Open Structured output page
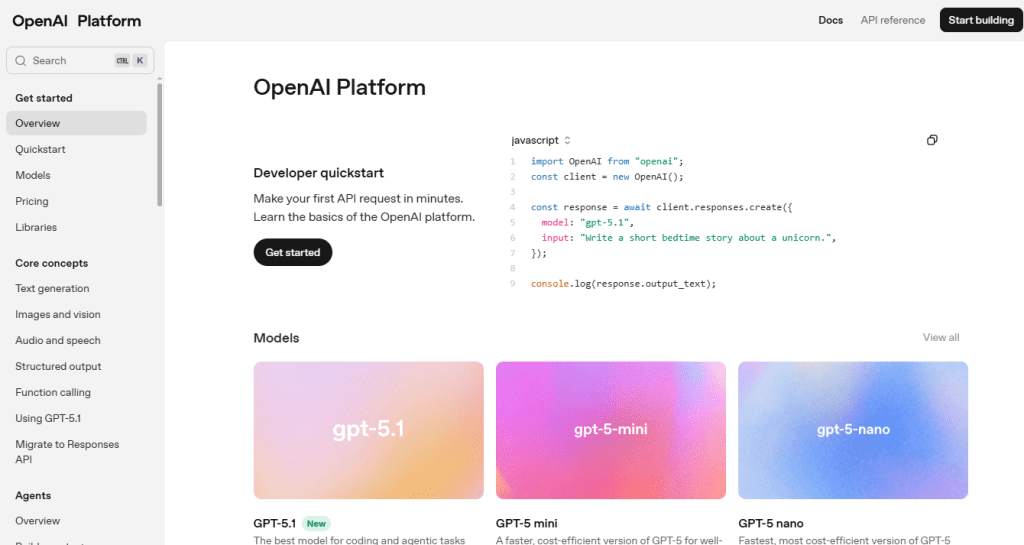 [58, 367]
